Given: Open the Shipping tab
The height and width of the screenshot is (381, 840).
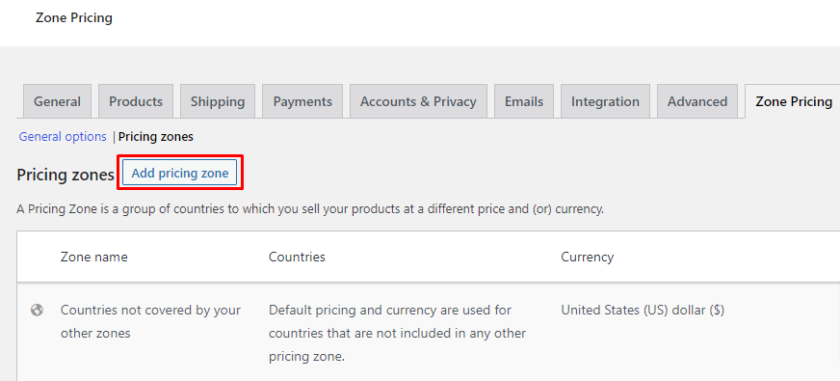Looking at the screenshot, I should pyautogui.click(x=218, y=101).
